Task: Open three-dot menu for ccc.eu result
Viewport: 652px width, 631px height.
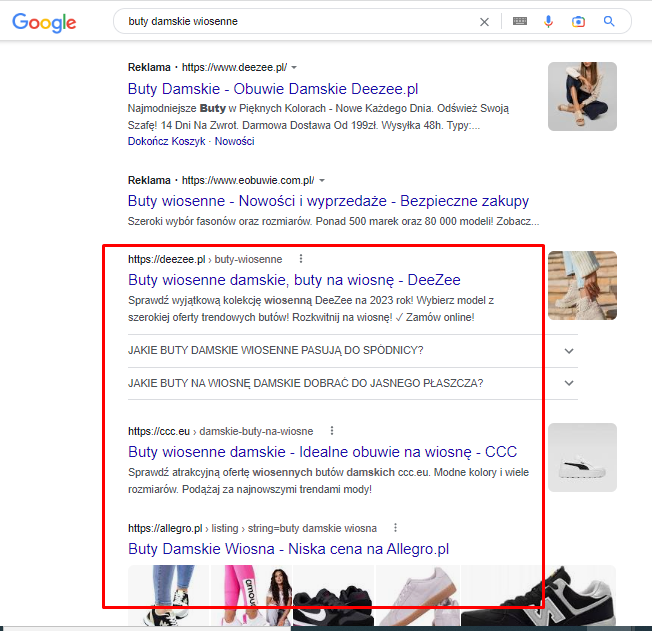Action: click(332, 431)
